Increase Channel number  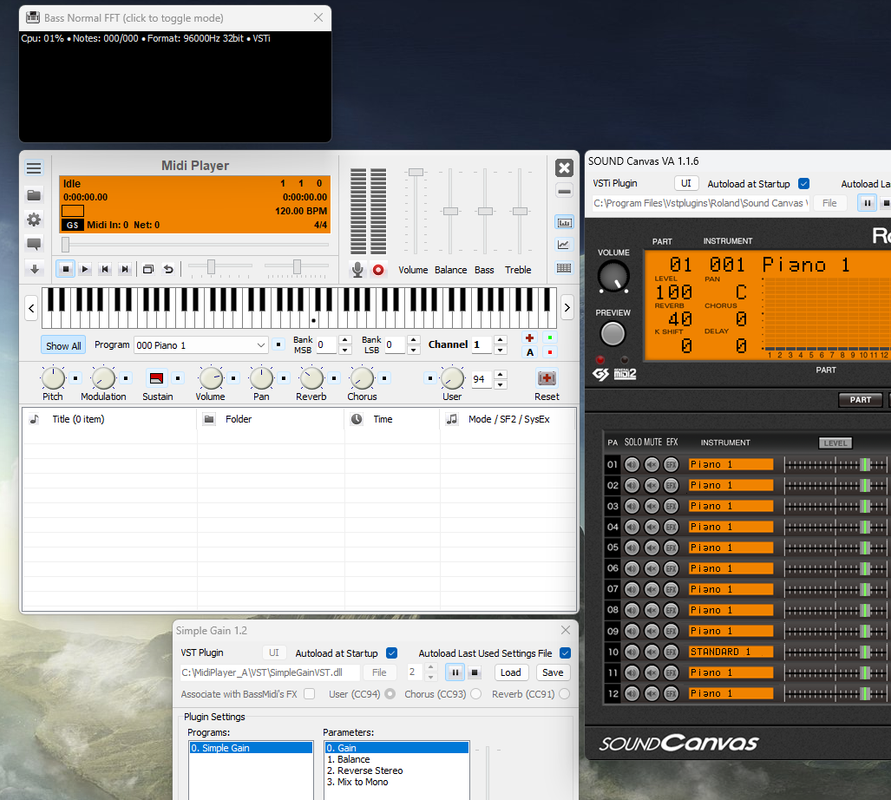(x=500, y=340)
